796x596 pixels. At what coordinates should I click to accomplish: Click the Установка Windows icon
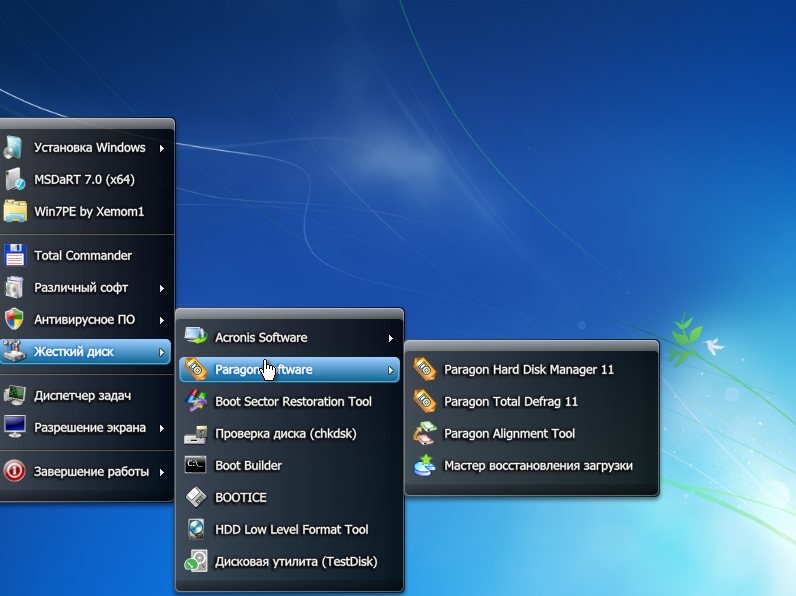pos(14,148)
